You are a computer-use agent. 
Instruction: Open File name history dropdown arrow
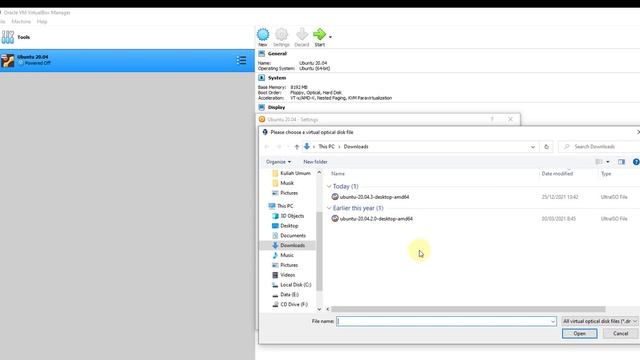click(x=553, y=322)
